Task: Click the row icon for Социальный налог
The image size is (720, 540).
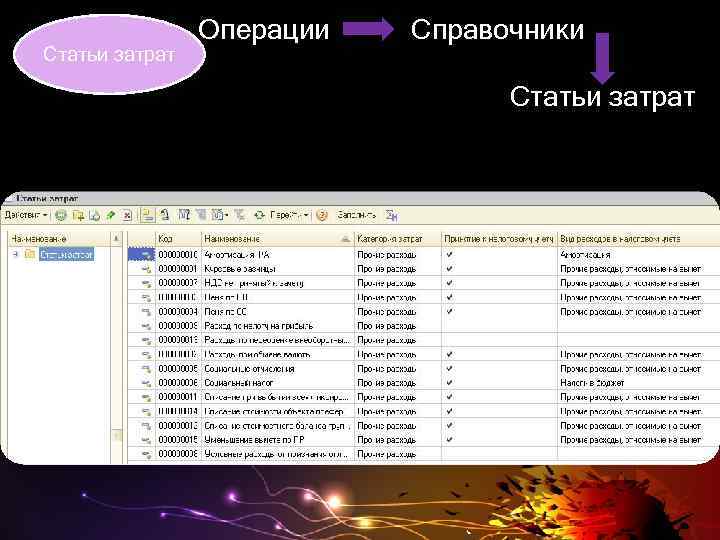Action: coord(146,383)
